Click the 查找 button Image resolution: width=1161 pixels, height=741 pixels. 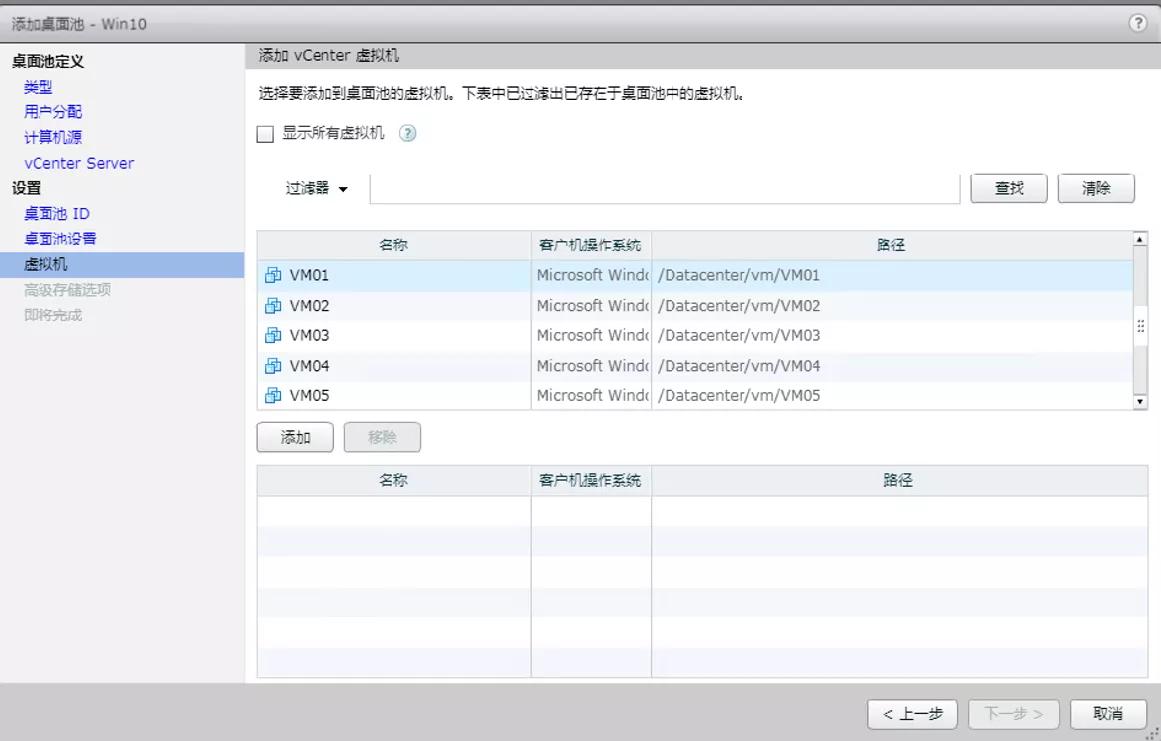[1008, 188]
